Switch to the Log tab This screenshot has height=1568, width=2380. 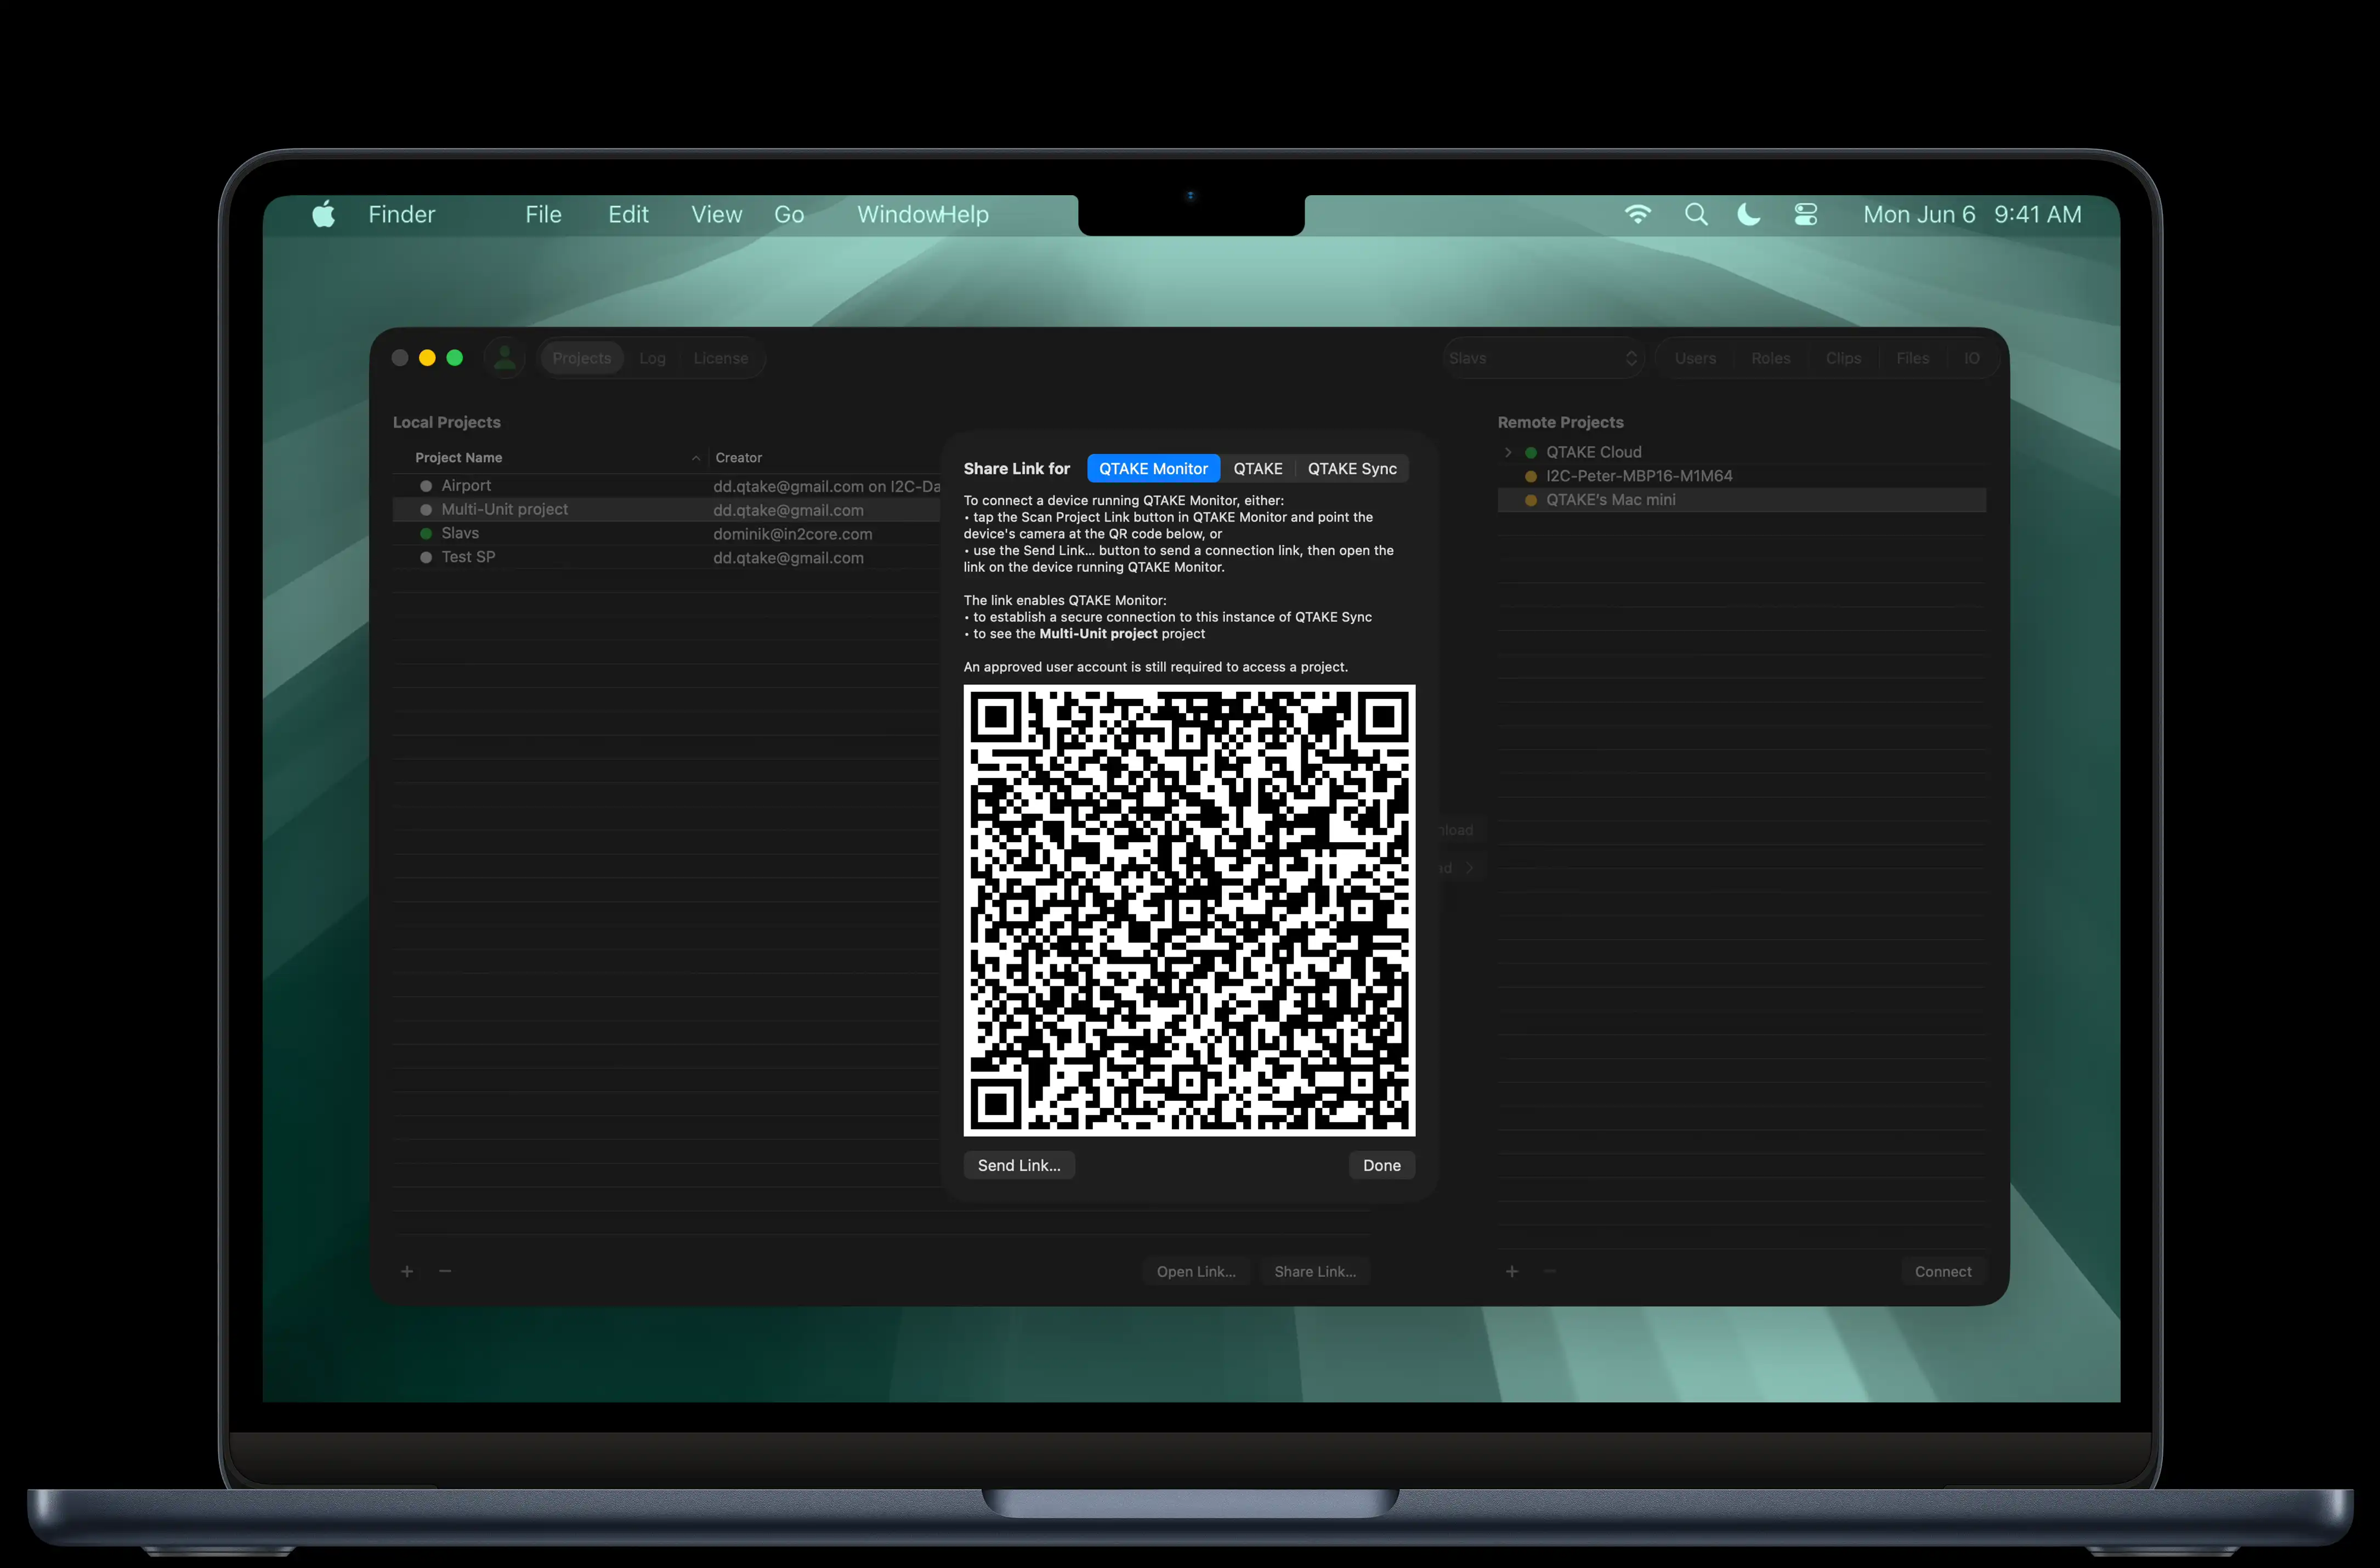point(652,357)
